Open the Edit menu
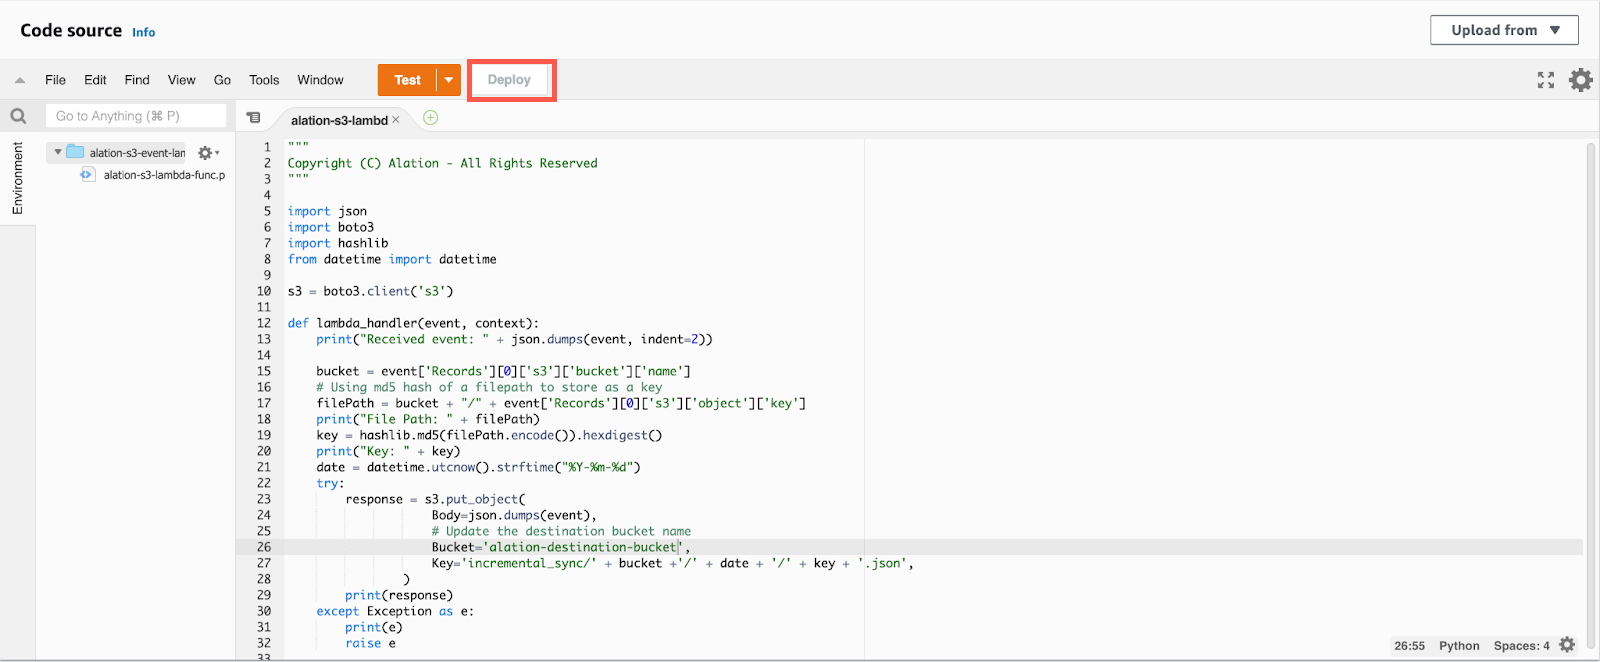The image size is (1600, 662). point(95,80)
